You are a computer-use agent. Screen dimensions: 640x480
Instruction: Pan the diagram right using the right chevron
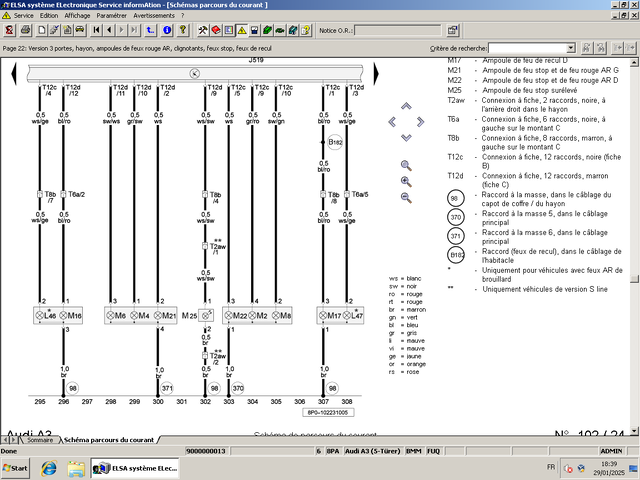click(421, 120)
